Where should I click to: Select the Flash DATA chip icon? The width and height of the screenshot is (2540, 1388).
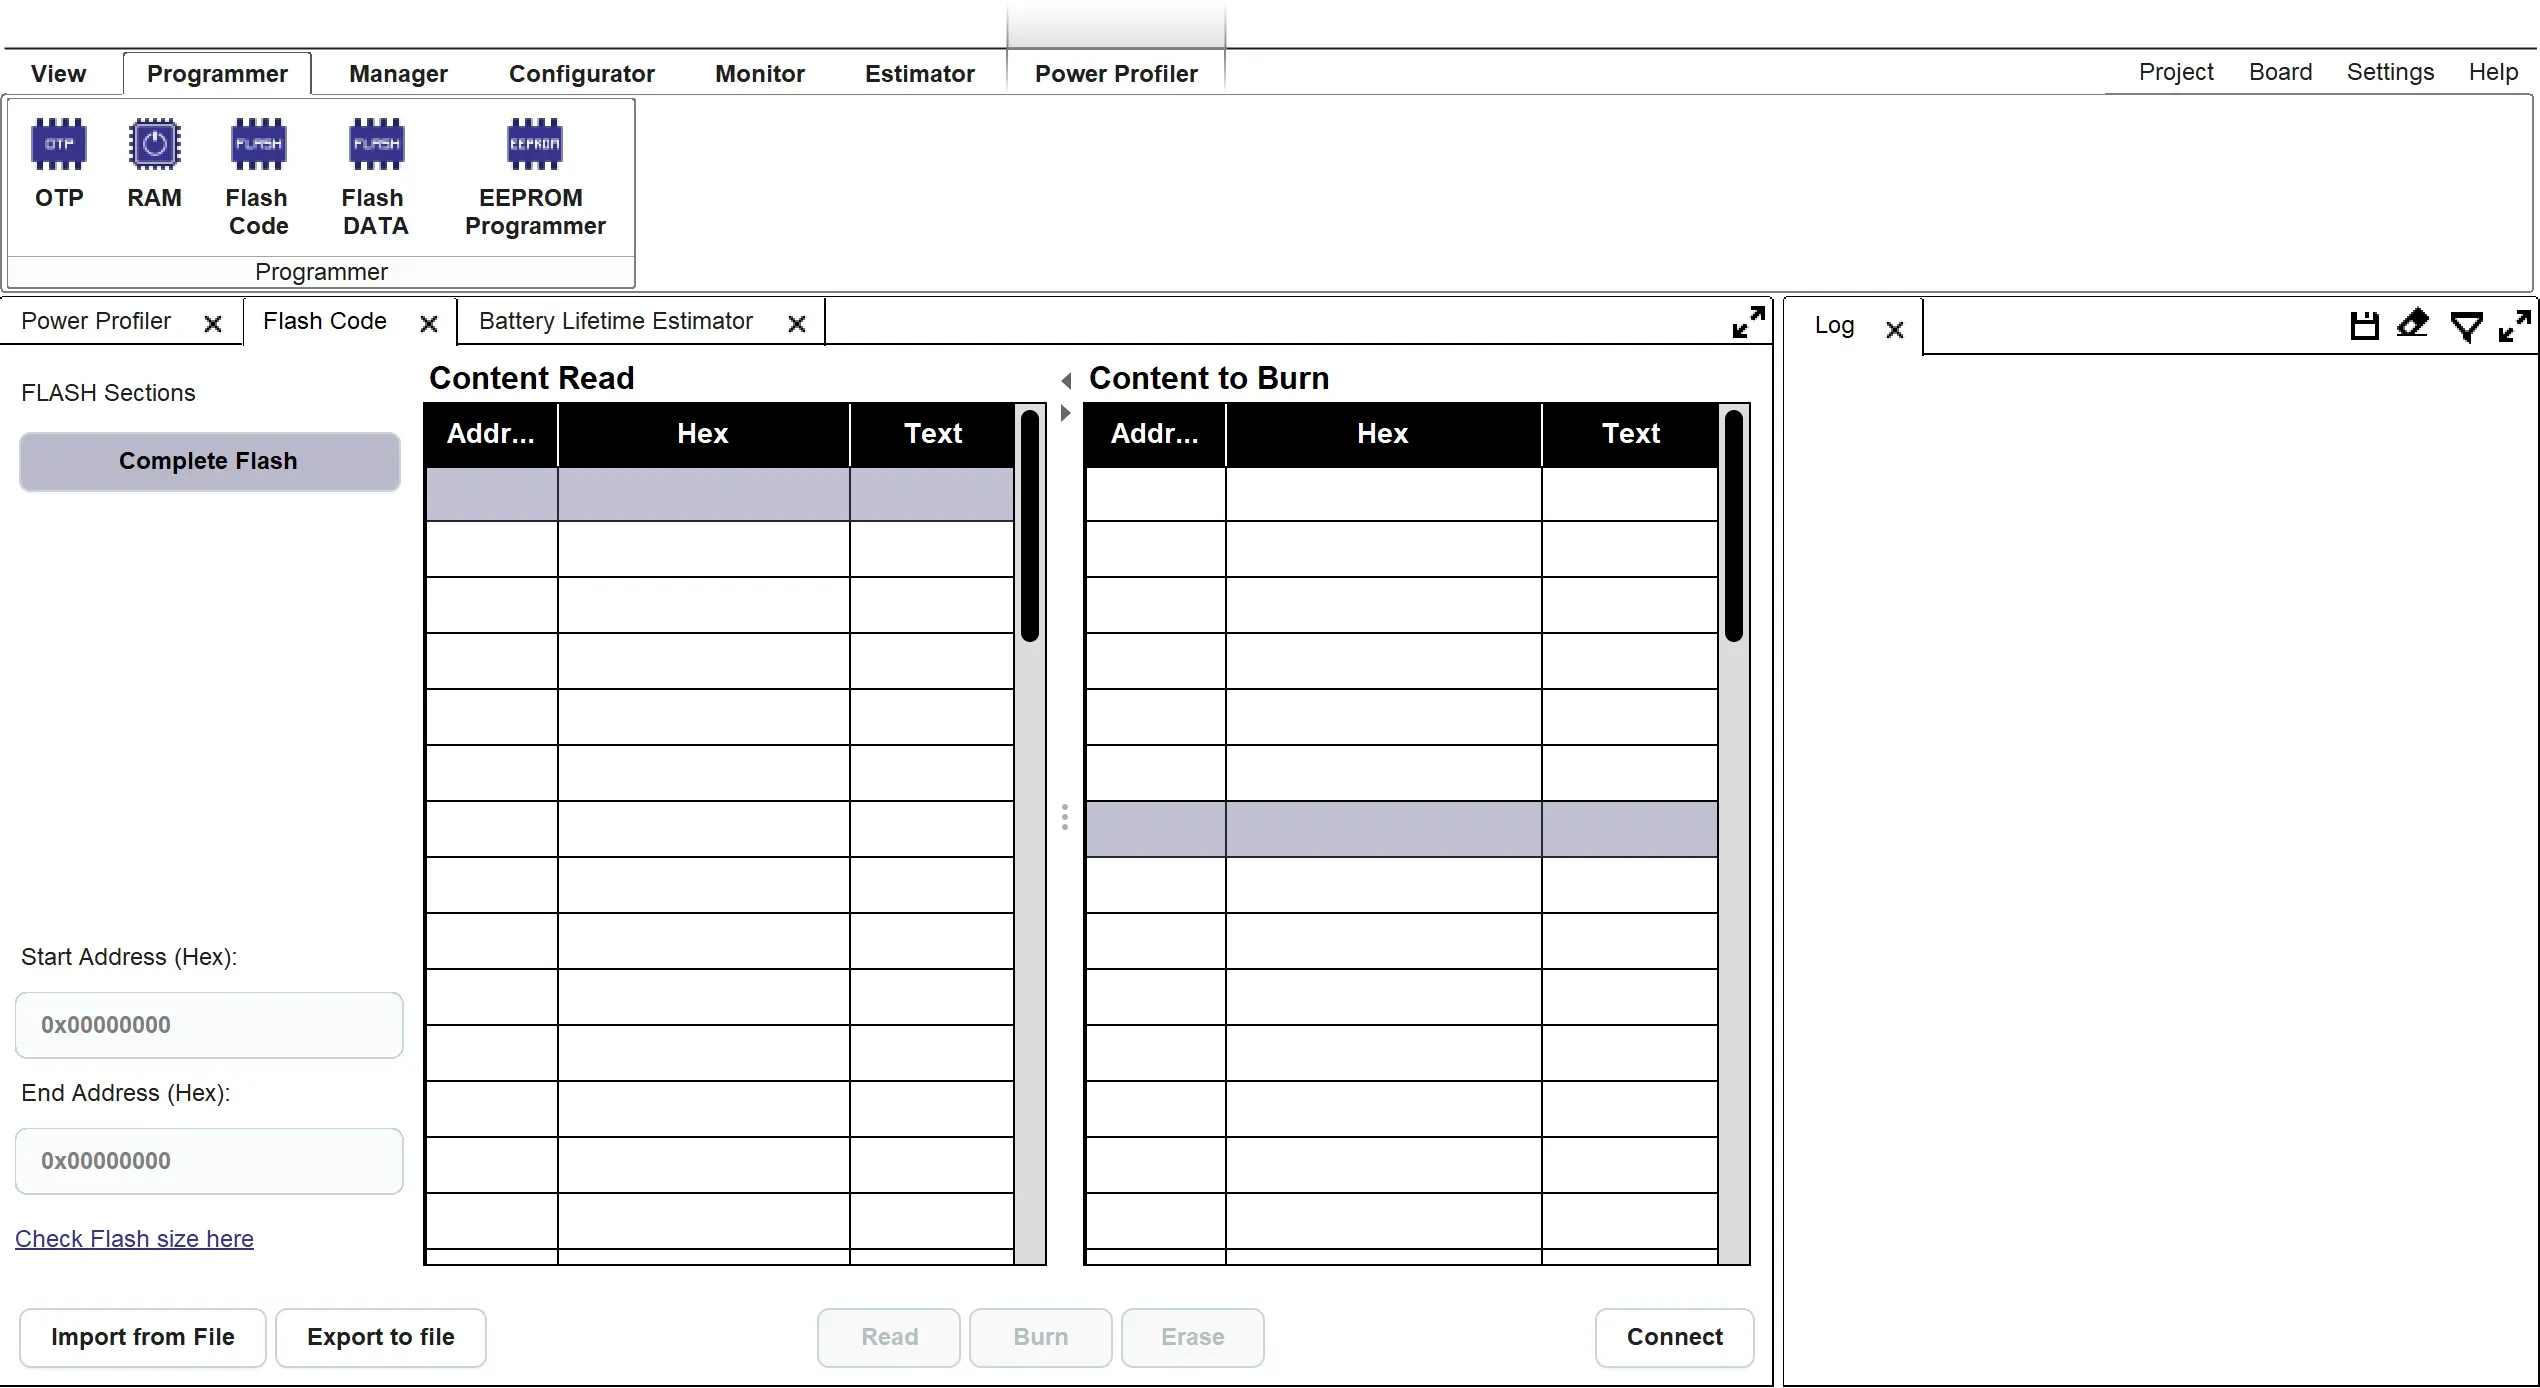pyautogui.click(x=376, y=145)
